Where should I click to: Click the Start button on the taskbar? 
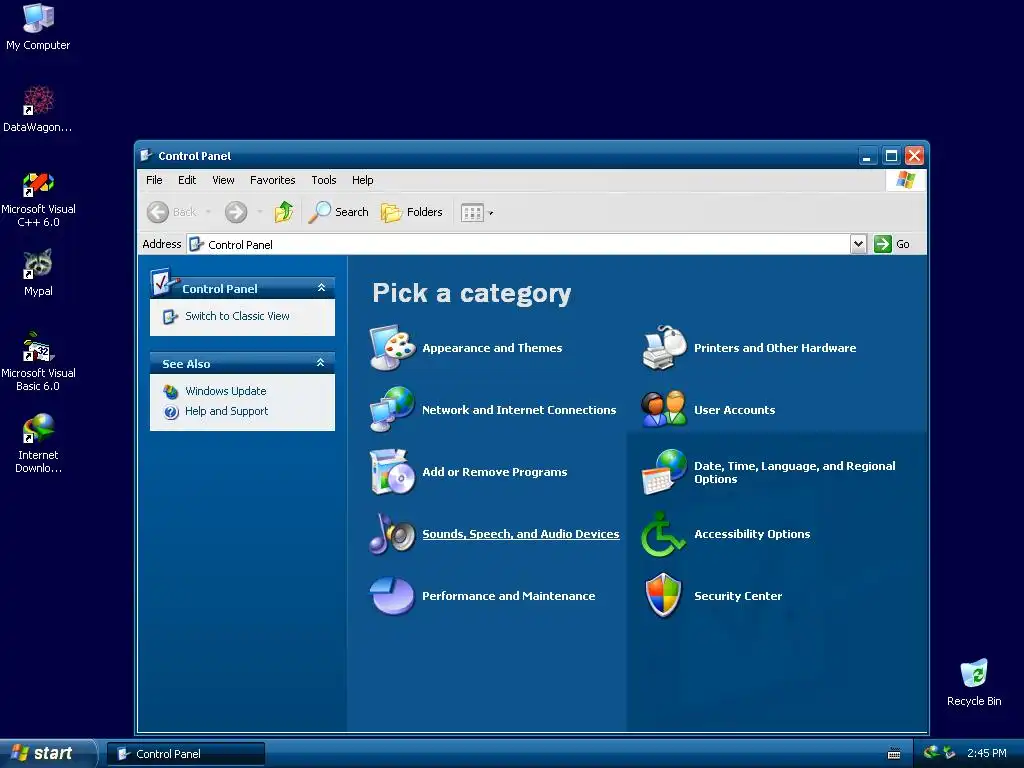coord(47,753)
